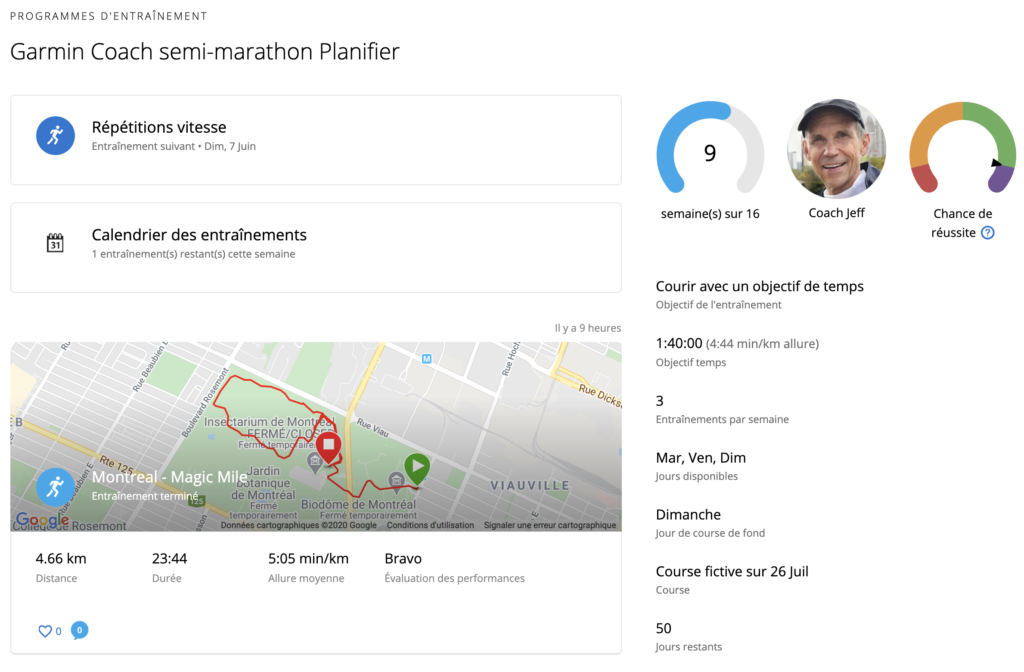The image size is (1024, 672).
Task: Click the Biodôme de Montréal place label on map
Action: pos(358,504)
